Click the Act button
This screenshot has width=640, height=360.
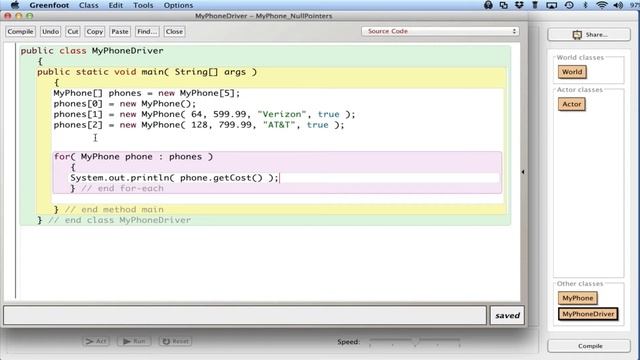coord(96,341)
